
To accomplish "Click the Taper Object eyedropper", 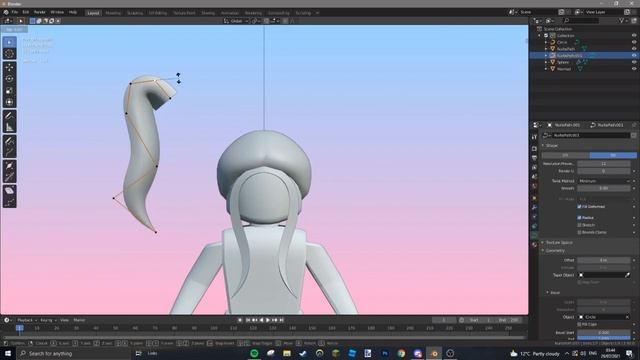I will coord(627,275).
